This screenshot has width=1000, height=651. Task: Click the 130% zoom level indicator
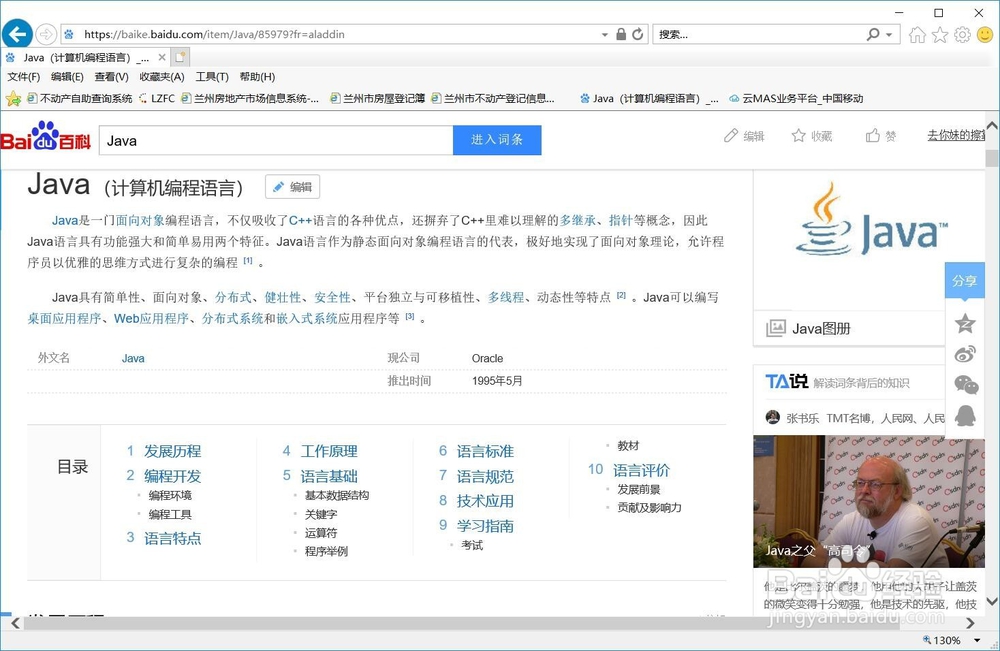[941, 640]
